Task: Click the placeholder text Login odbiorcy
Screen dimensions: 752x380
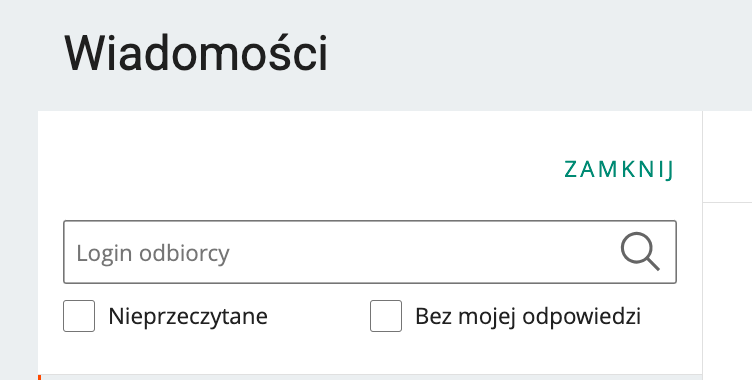Action: pyautogui.click(x=153, y=253)
